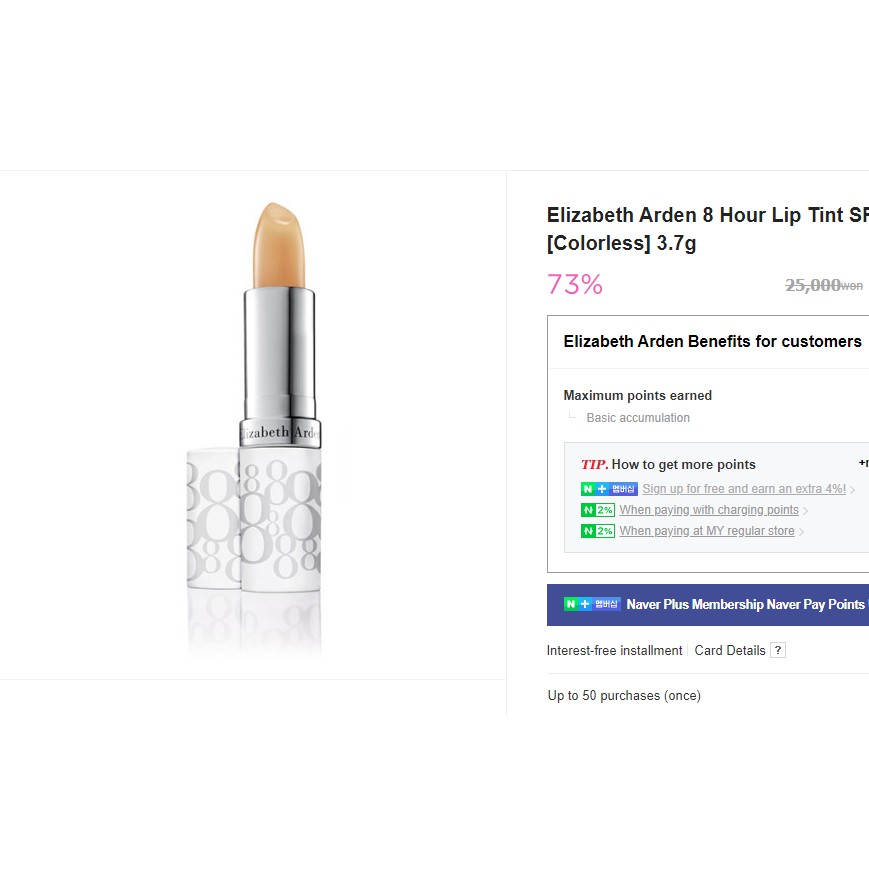Open the Sign up for free extra 4% link
This screenshot has height=869, width=869.
[744, 489]
